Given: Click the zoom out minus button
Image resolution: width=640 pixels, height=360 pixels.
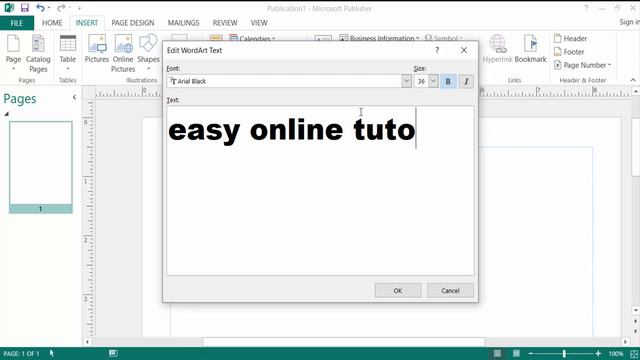Looking at the screenshot, I should (531, 353).
